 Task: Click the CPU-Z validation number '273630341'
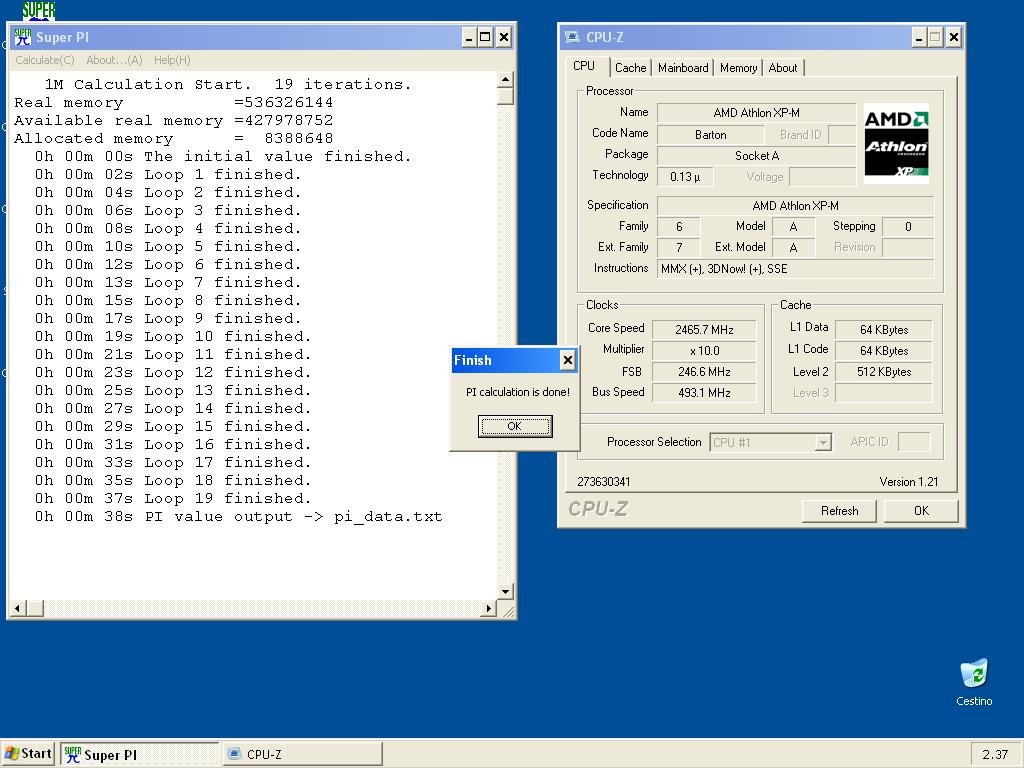[x=603, y=482]
